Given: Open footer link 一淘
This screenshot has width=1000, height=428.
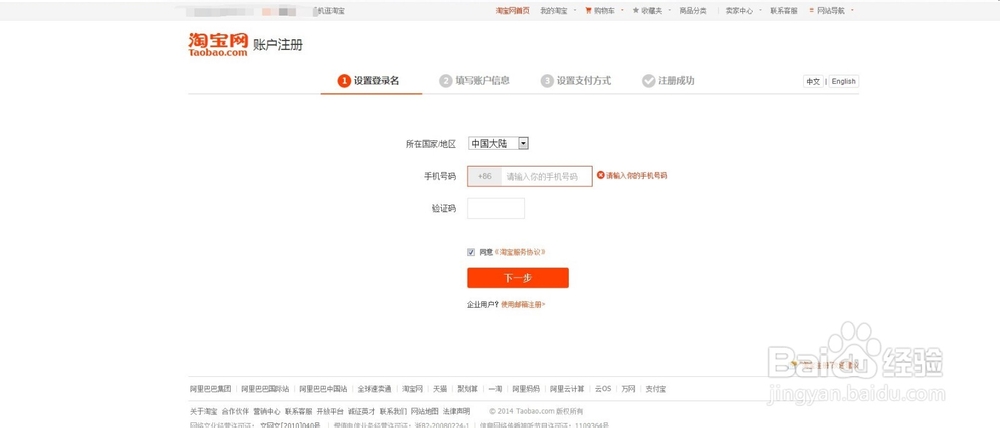Looking at the screenshot, I should point(496,388).
